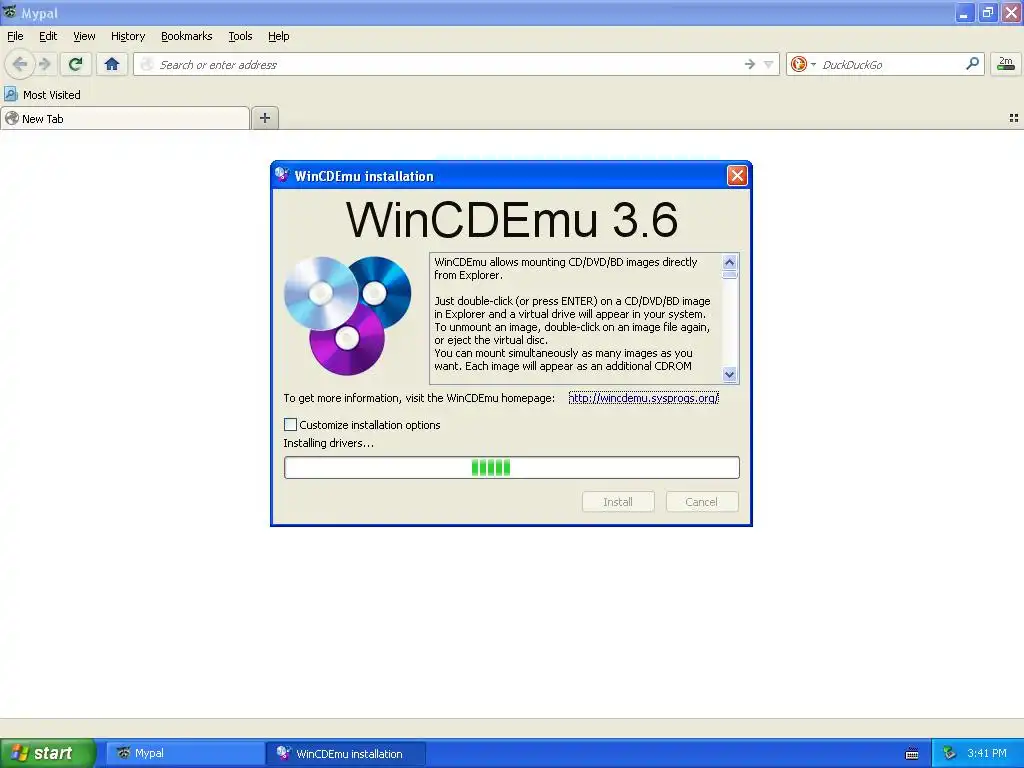
Task: Open the Tools menu
Action: coord(240,37)
